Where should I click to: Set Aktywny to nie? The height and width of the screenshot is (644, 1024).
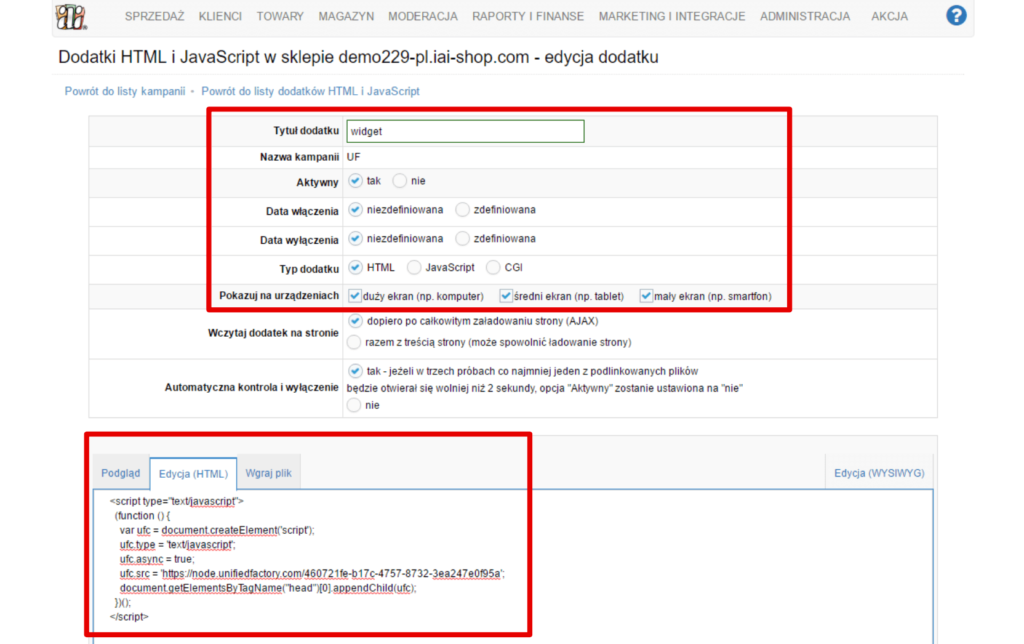tap(400, 181)
